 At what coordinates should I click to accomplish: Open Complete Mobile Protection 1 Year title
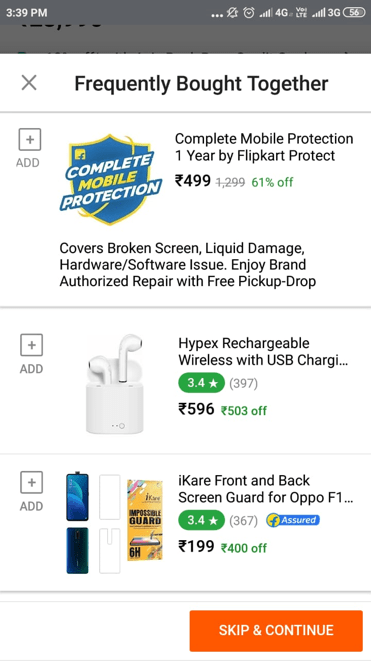[x=264, y=147]
